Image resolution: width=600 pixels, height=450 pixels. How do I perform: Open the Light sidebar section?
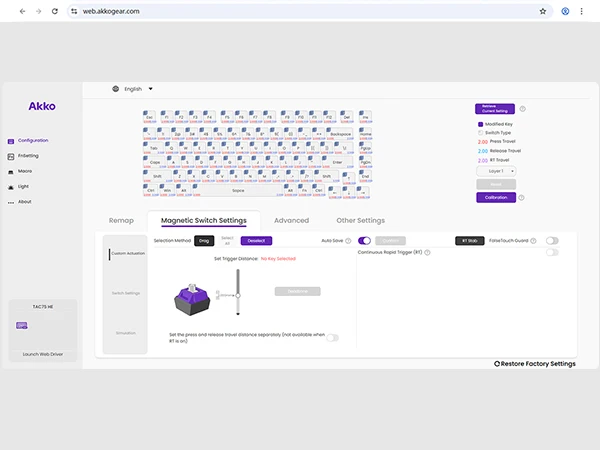tap(18, 186)
